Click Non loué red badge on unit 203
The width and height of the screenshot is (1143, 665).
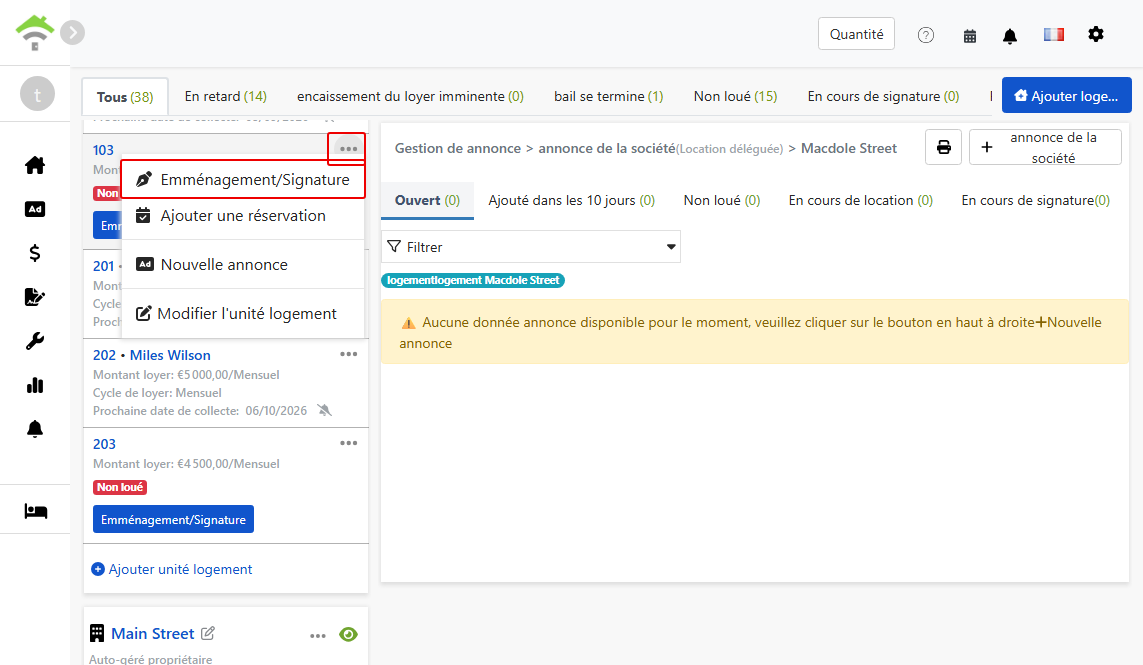click(120, 487)
